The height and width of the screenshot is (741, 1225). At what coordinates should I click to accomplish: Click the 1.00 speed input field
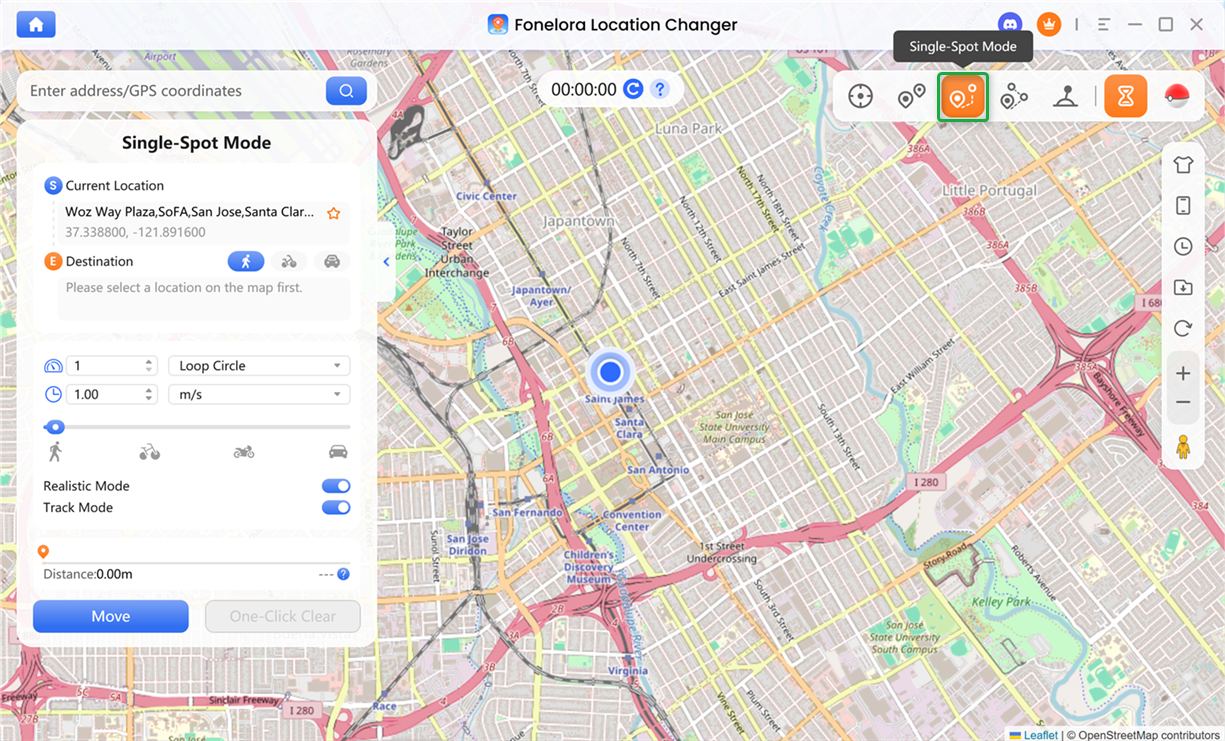(104, 395)
